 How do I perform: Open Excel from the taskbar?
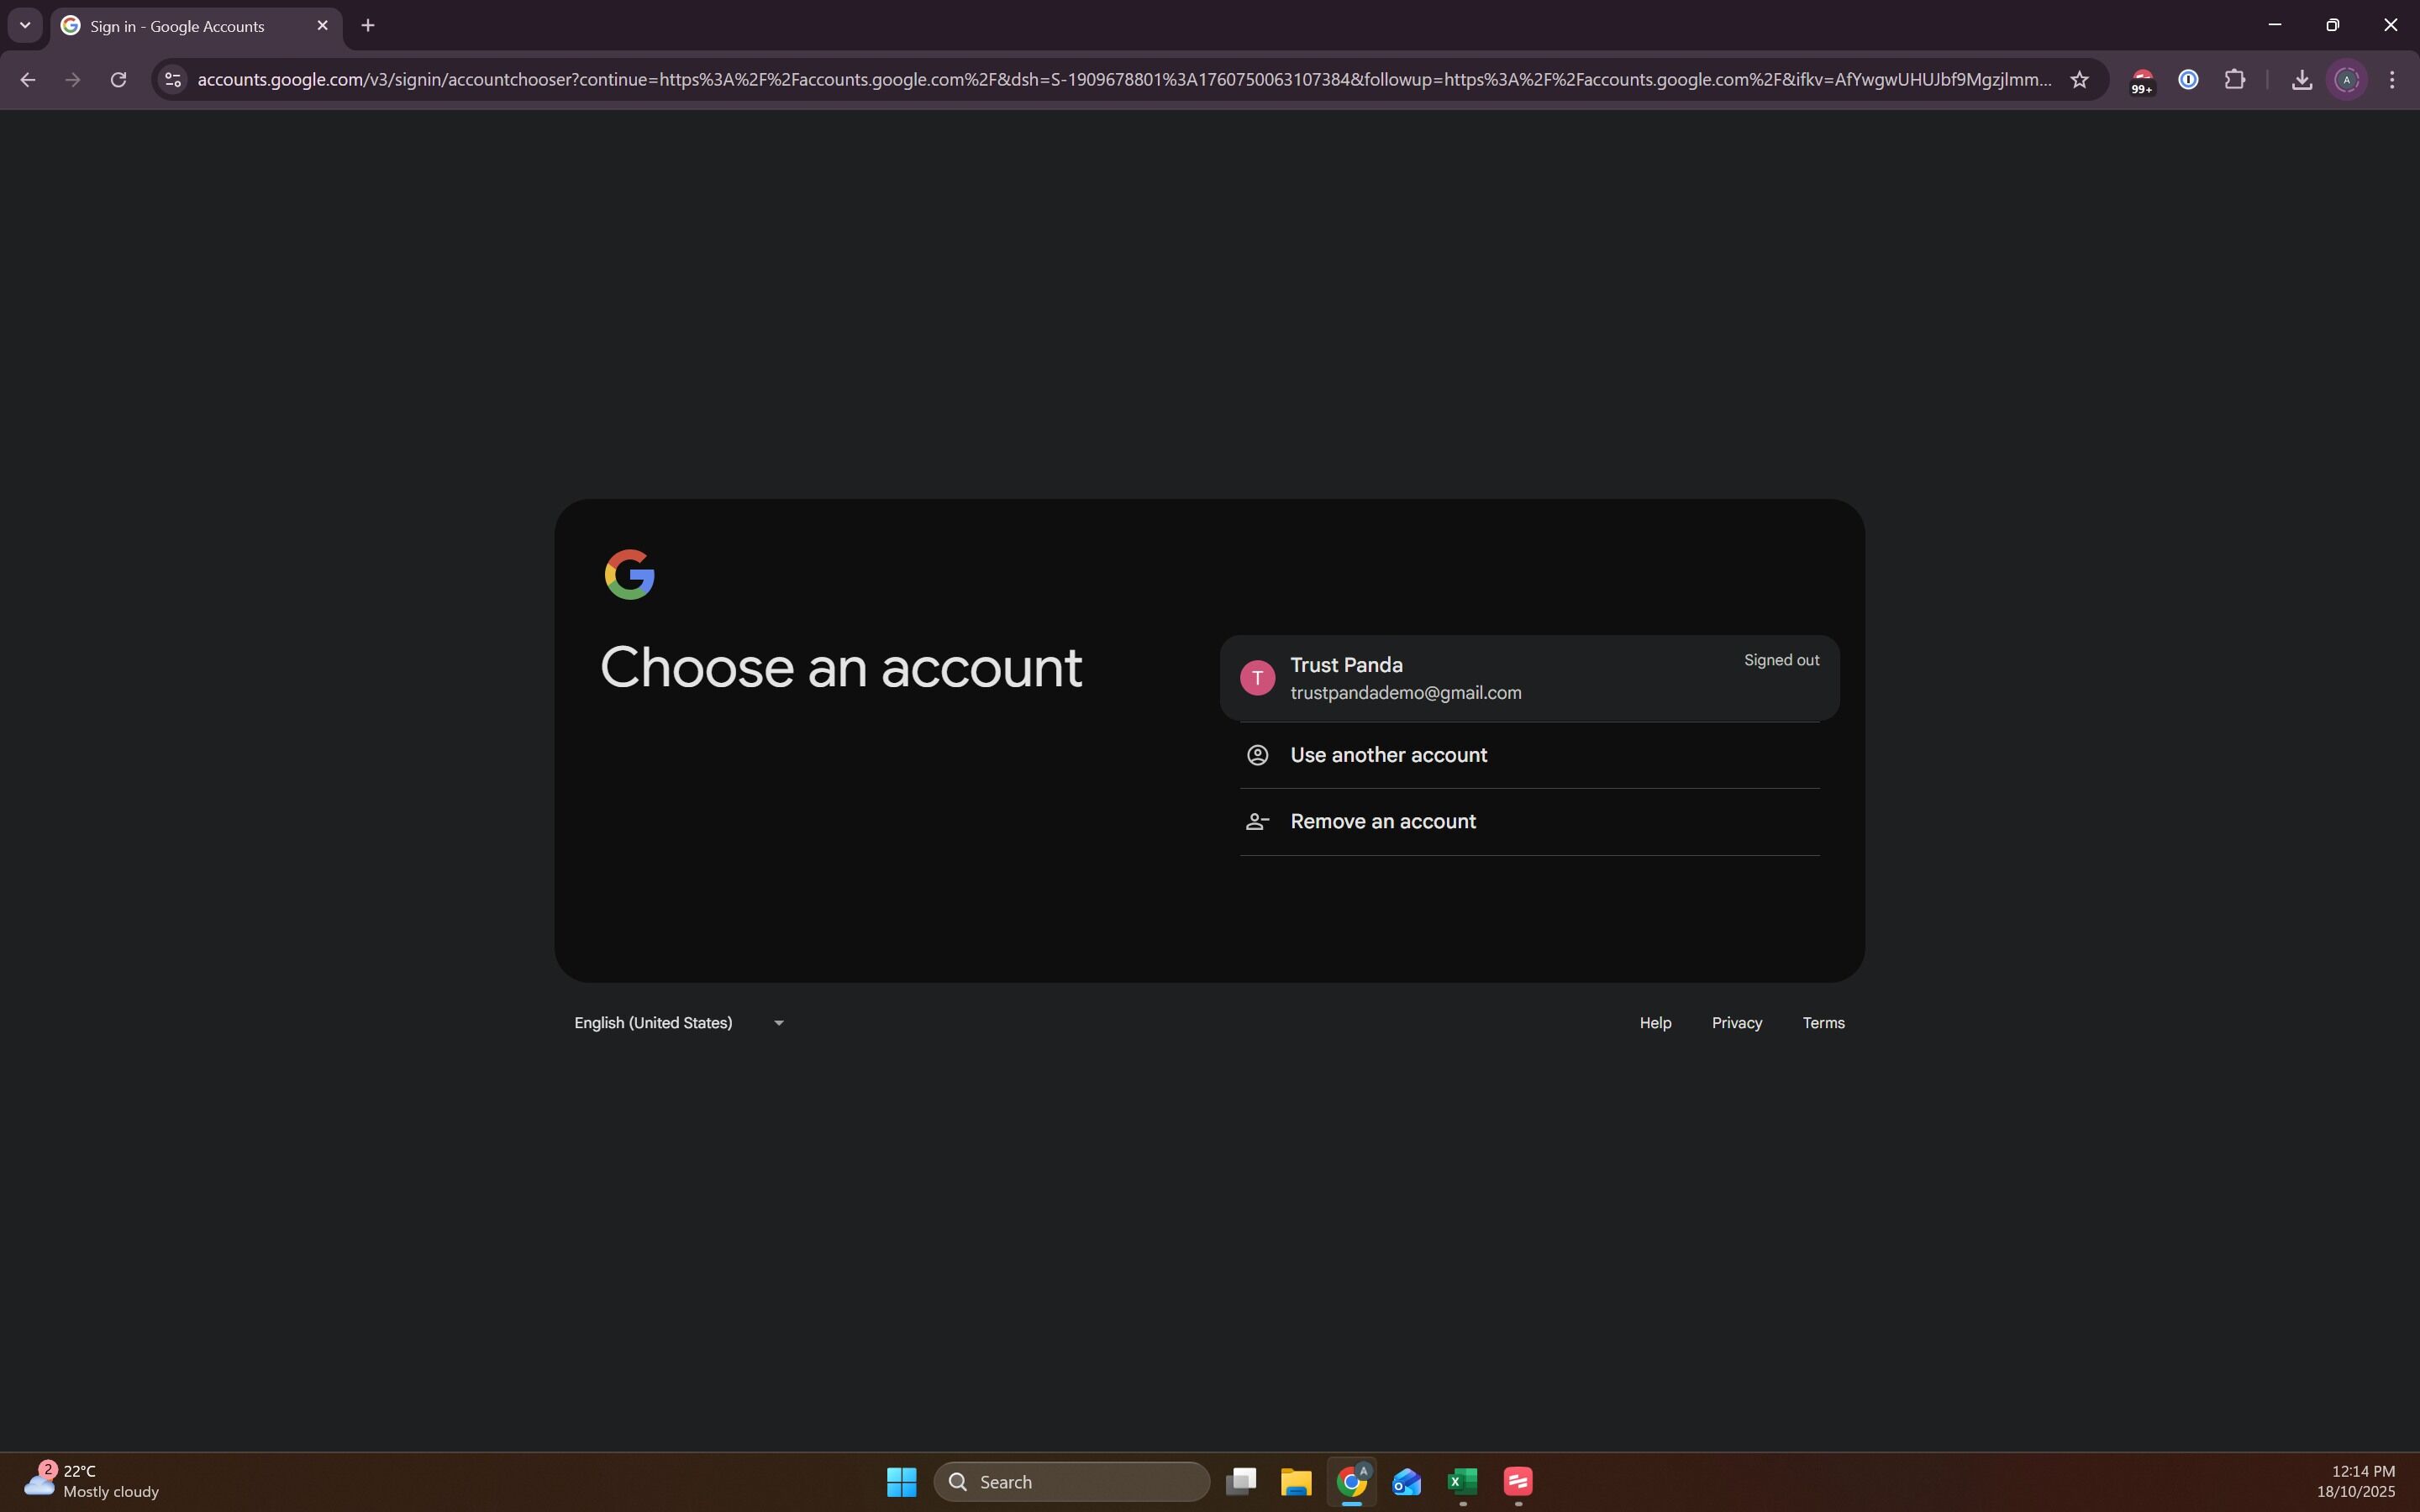tap(1462, 1482)
